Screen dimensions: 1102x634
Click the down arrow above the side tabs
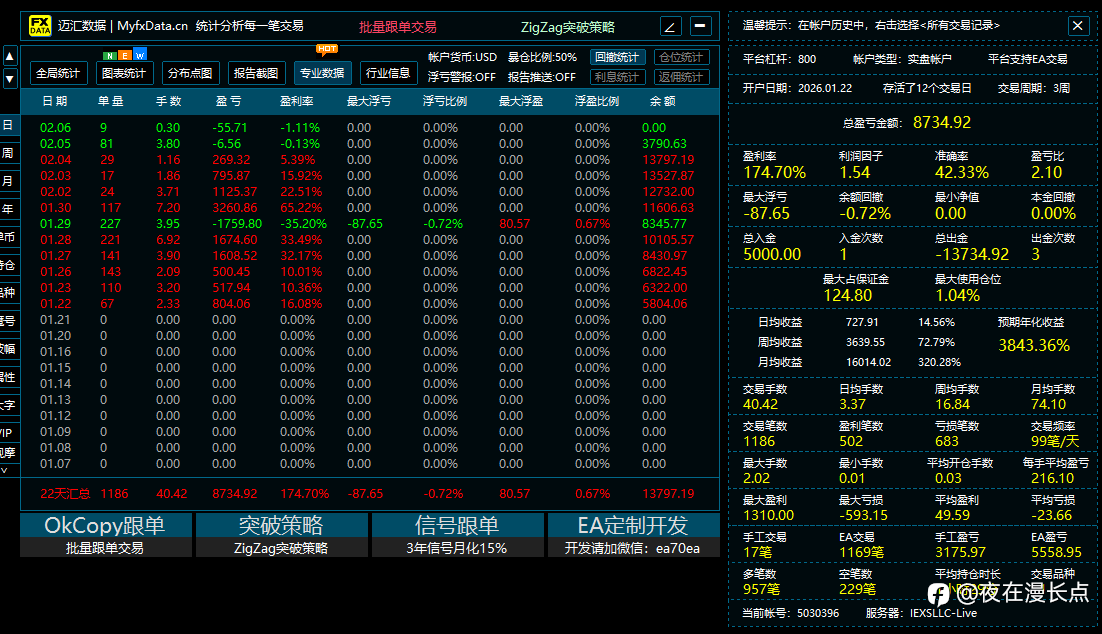pos(10,79)
